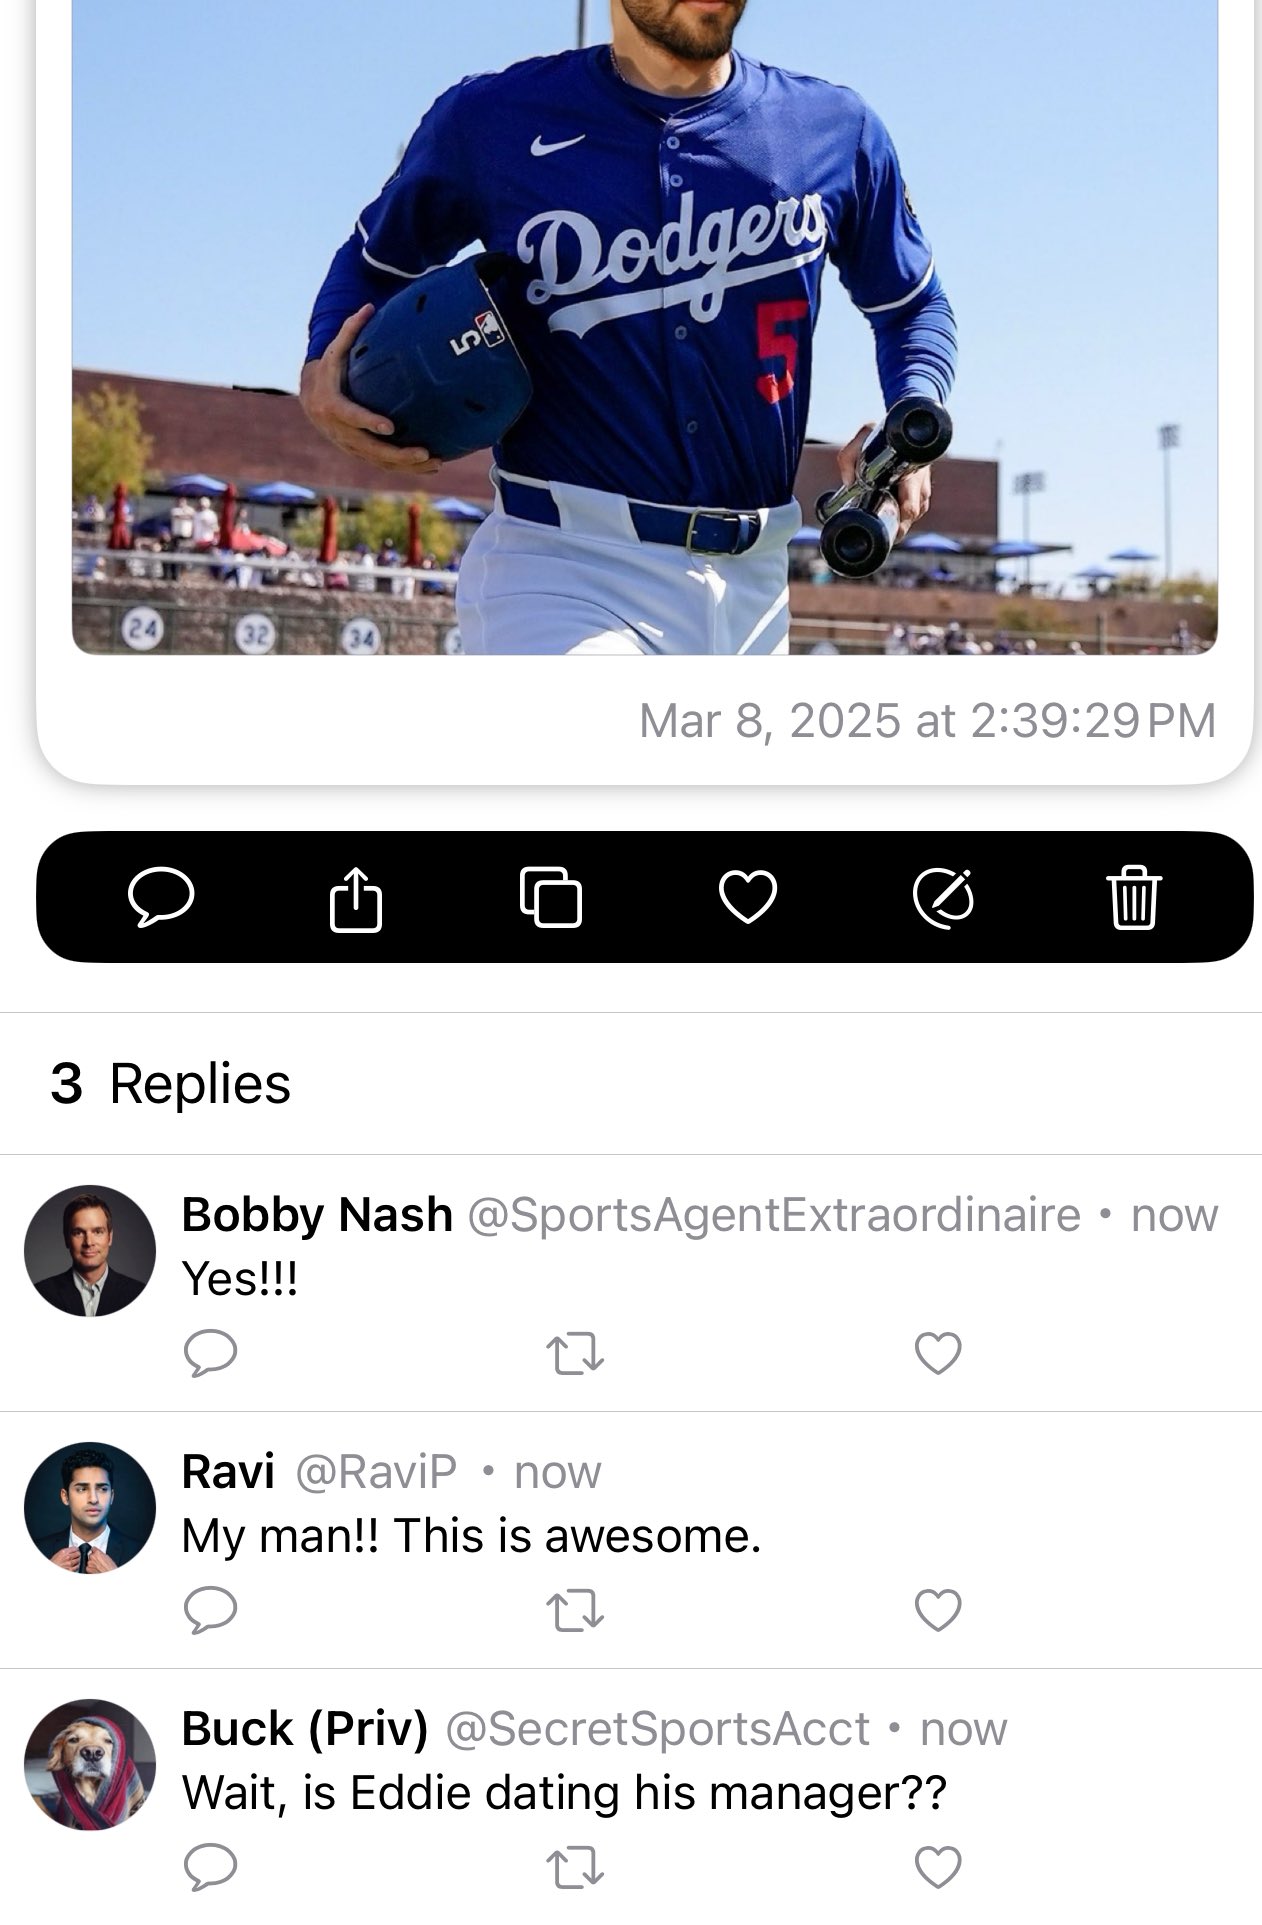Open @SportsAgentExtraordinaire handle link
Viewport: 1262px width, 1925px height.
click(x=774, y=1216)
